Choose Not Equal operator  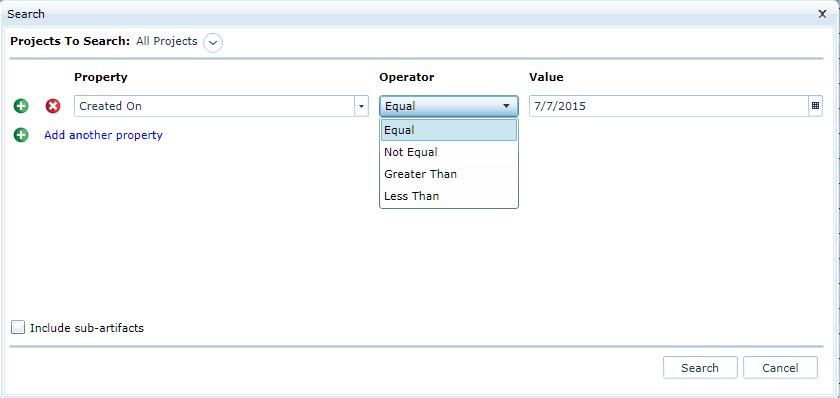[x=448, y=152]
